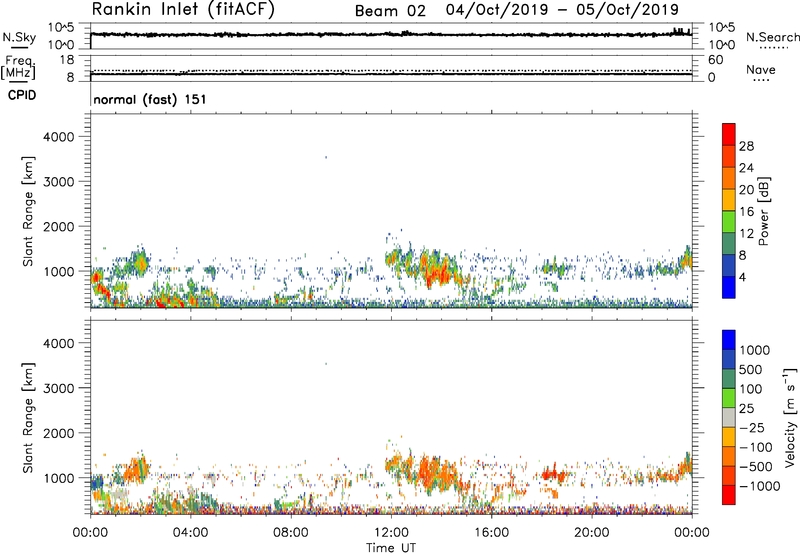Screen dimensions: 800x554
Task: Click the 'Time UT' axis title
Action: pyautogui.click(x=391, y=548)
